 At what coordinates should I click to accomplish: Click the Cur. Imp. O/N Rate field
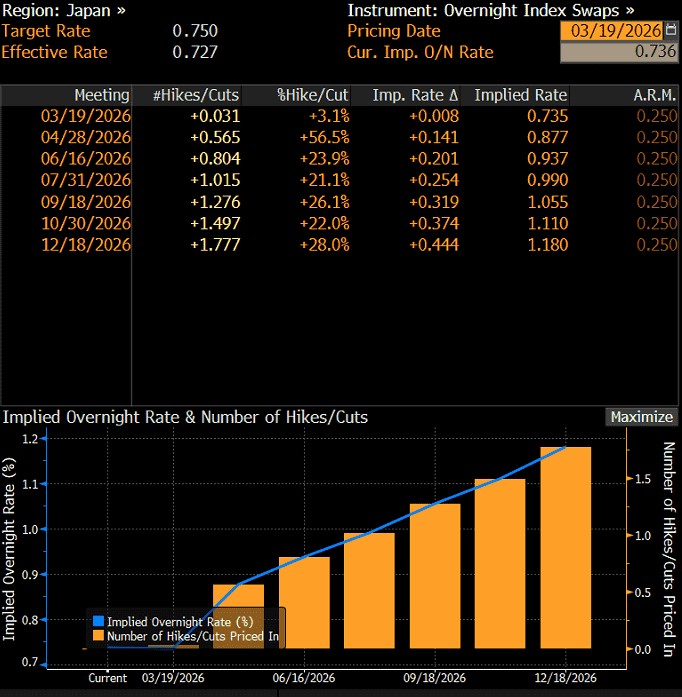tap(618, 52)
